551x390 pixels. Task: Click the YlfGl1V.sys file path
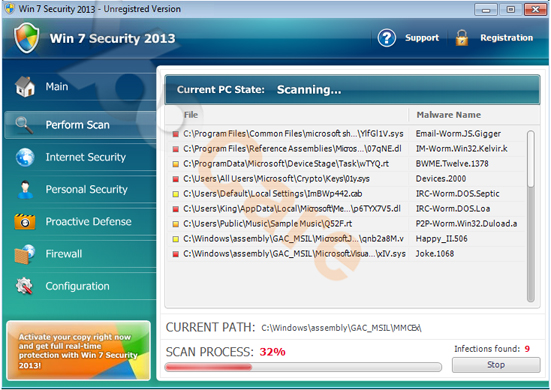coord(293,134)
